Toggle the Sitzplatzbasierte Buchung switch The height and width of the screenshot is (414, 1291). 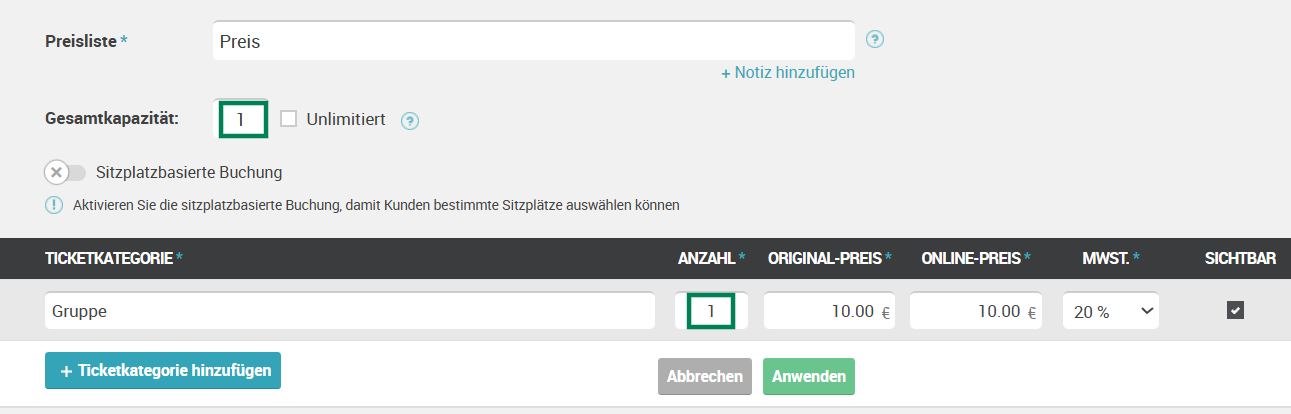point(65,172)
